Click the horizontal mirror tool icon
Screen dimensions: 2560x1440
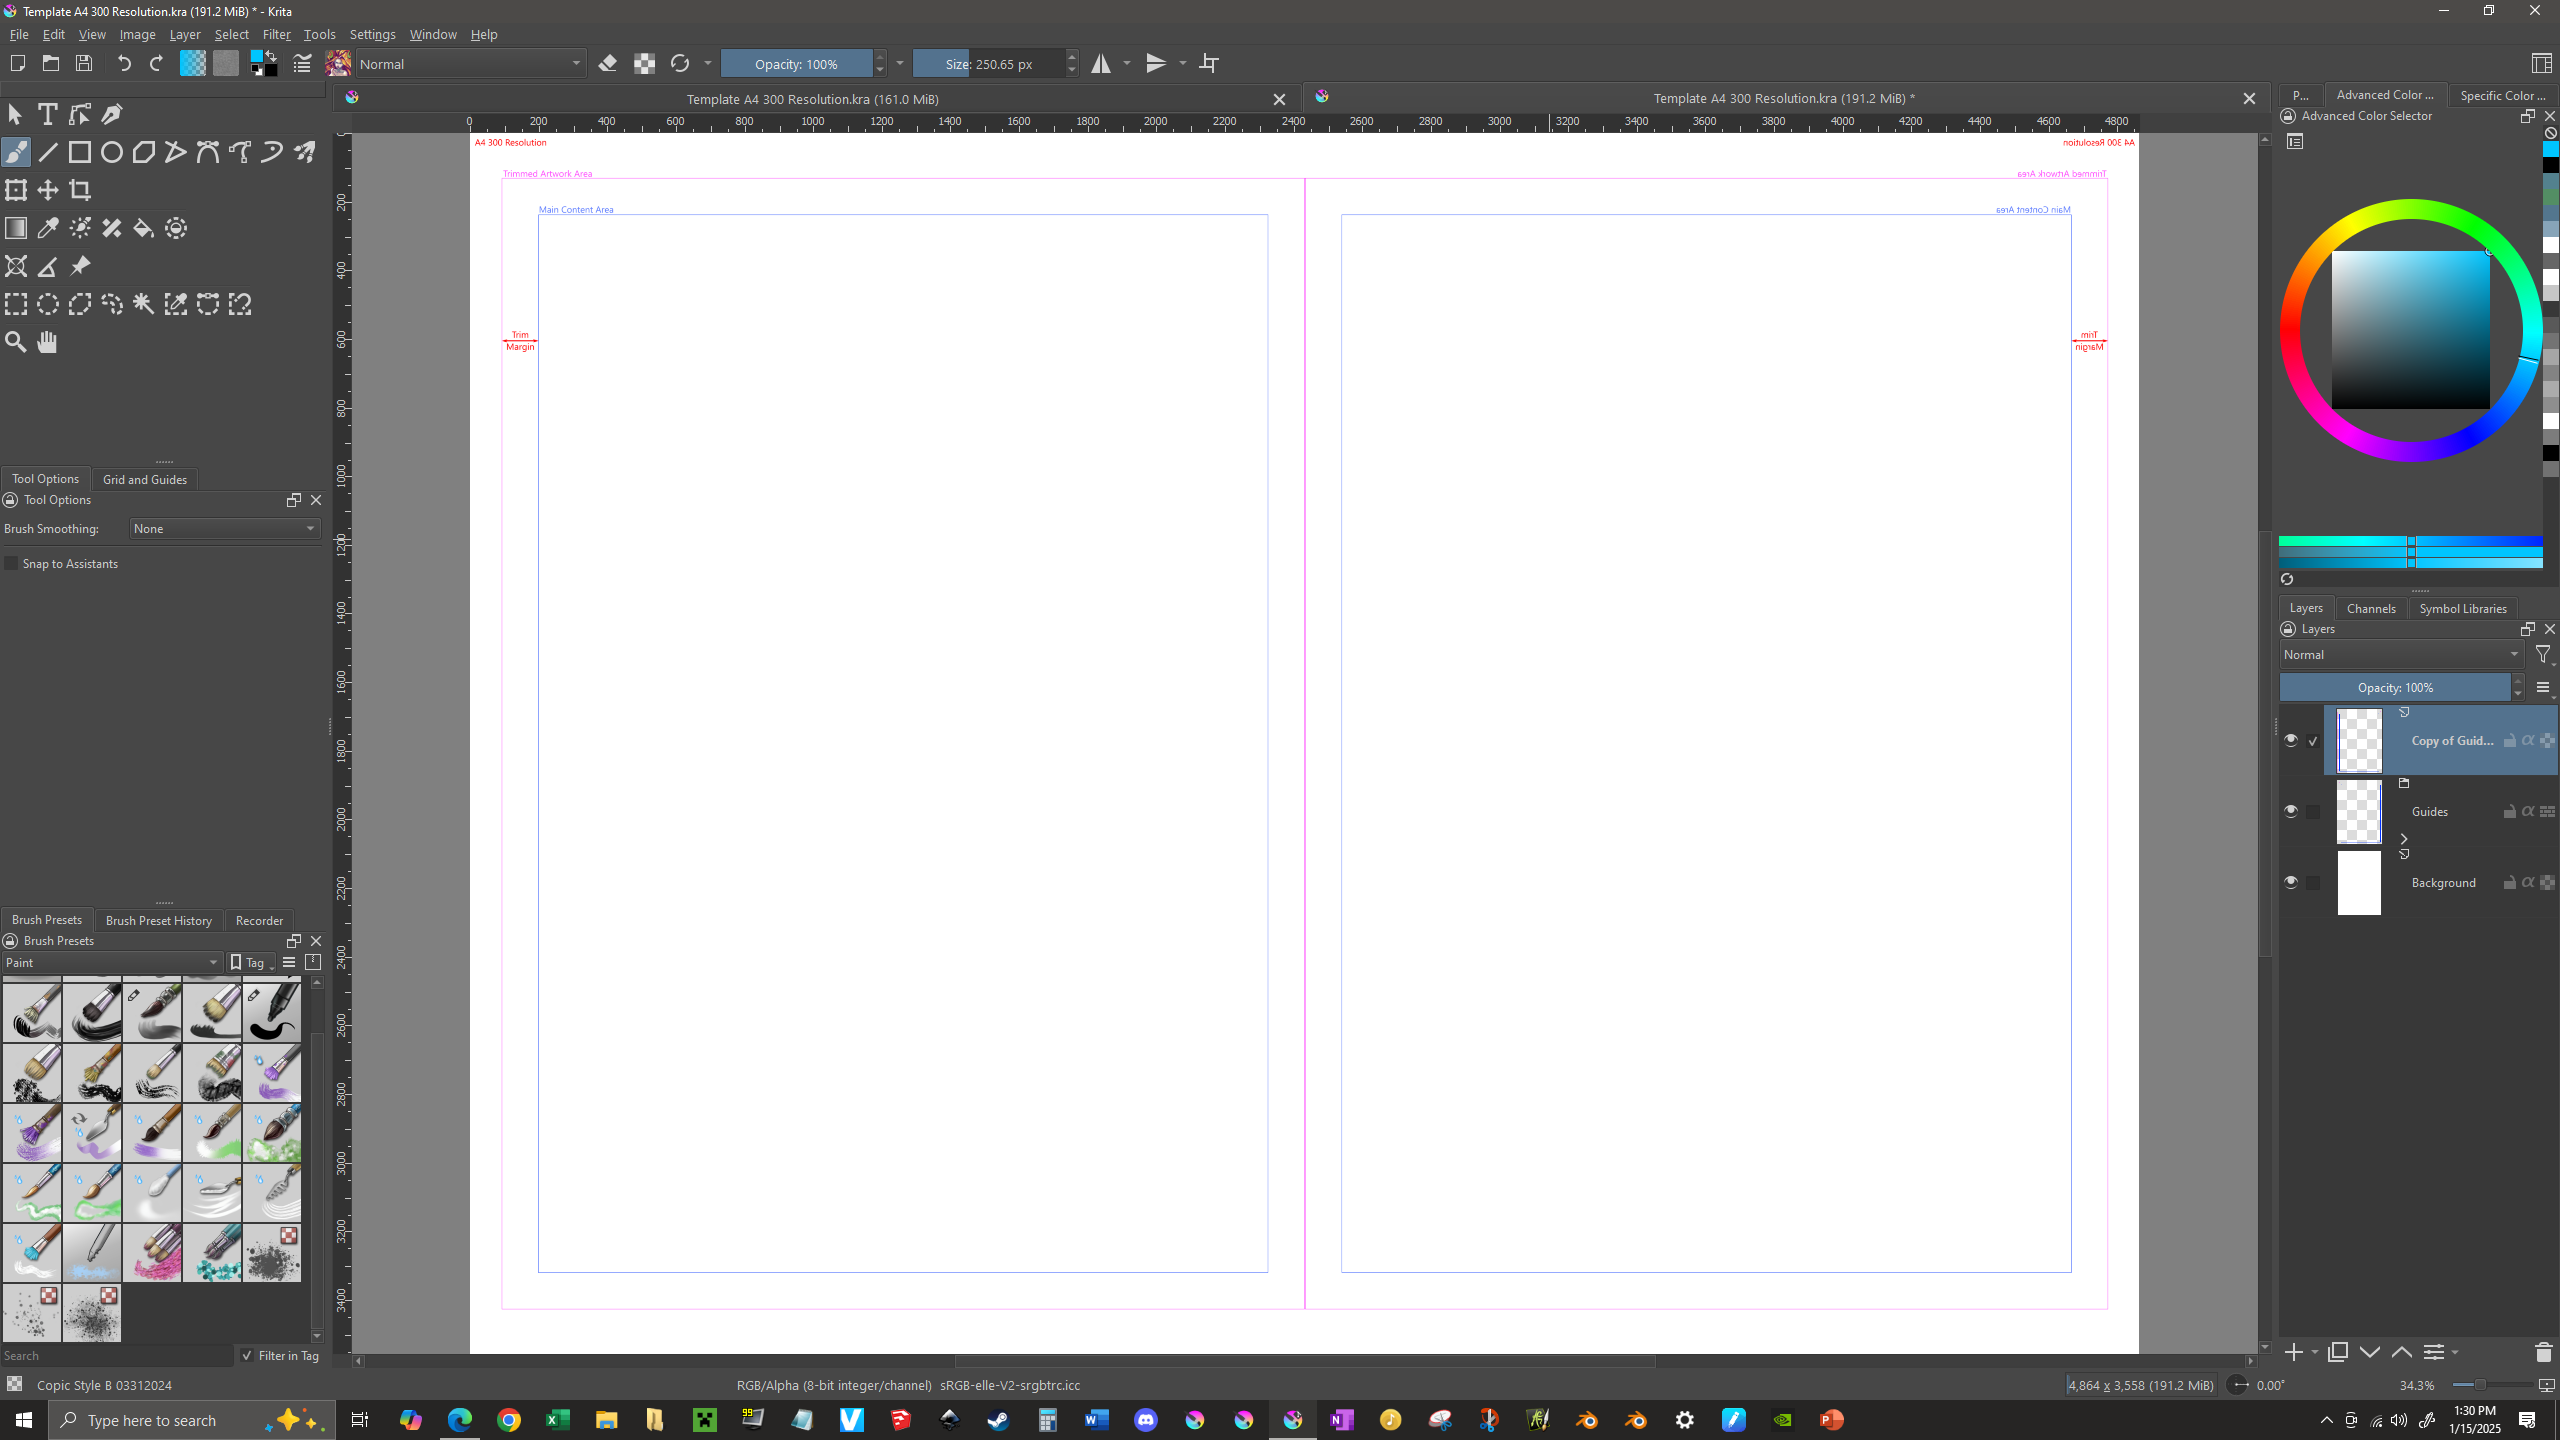click(1101, 64)
